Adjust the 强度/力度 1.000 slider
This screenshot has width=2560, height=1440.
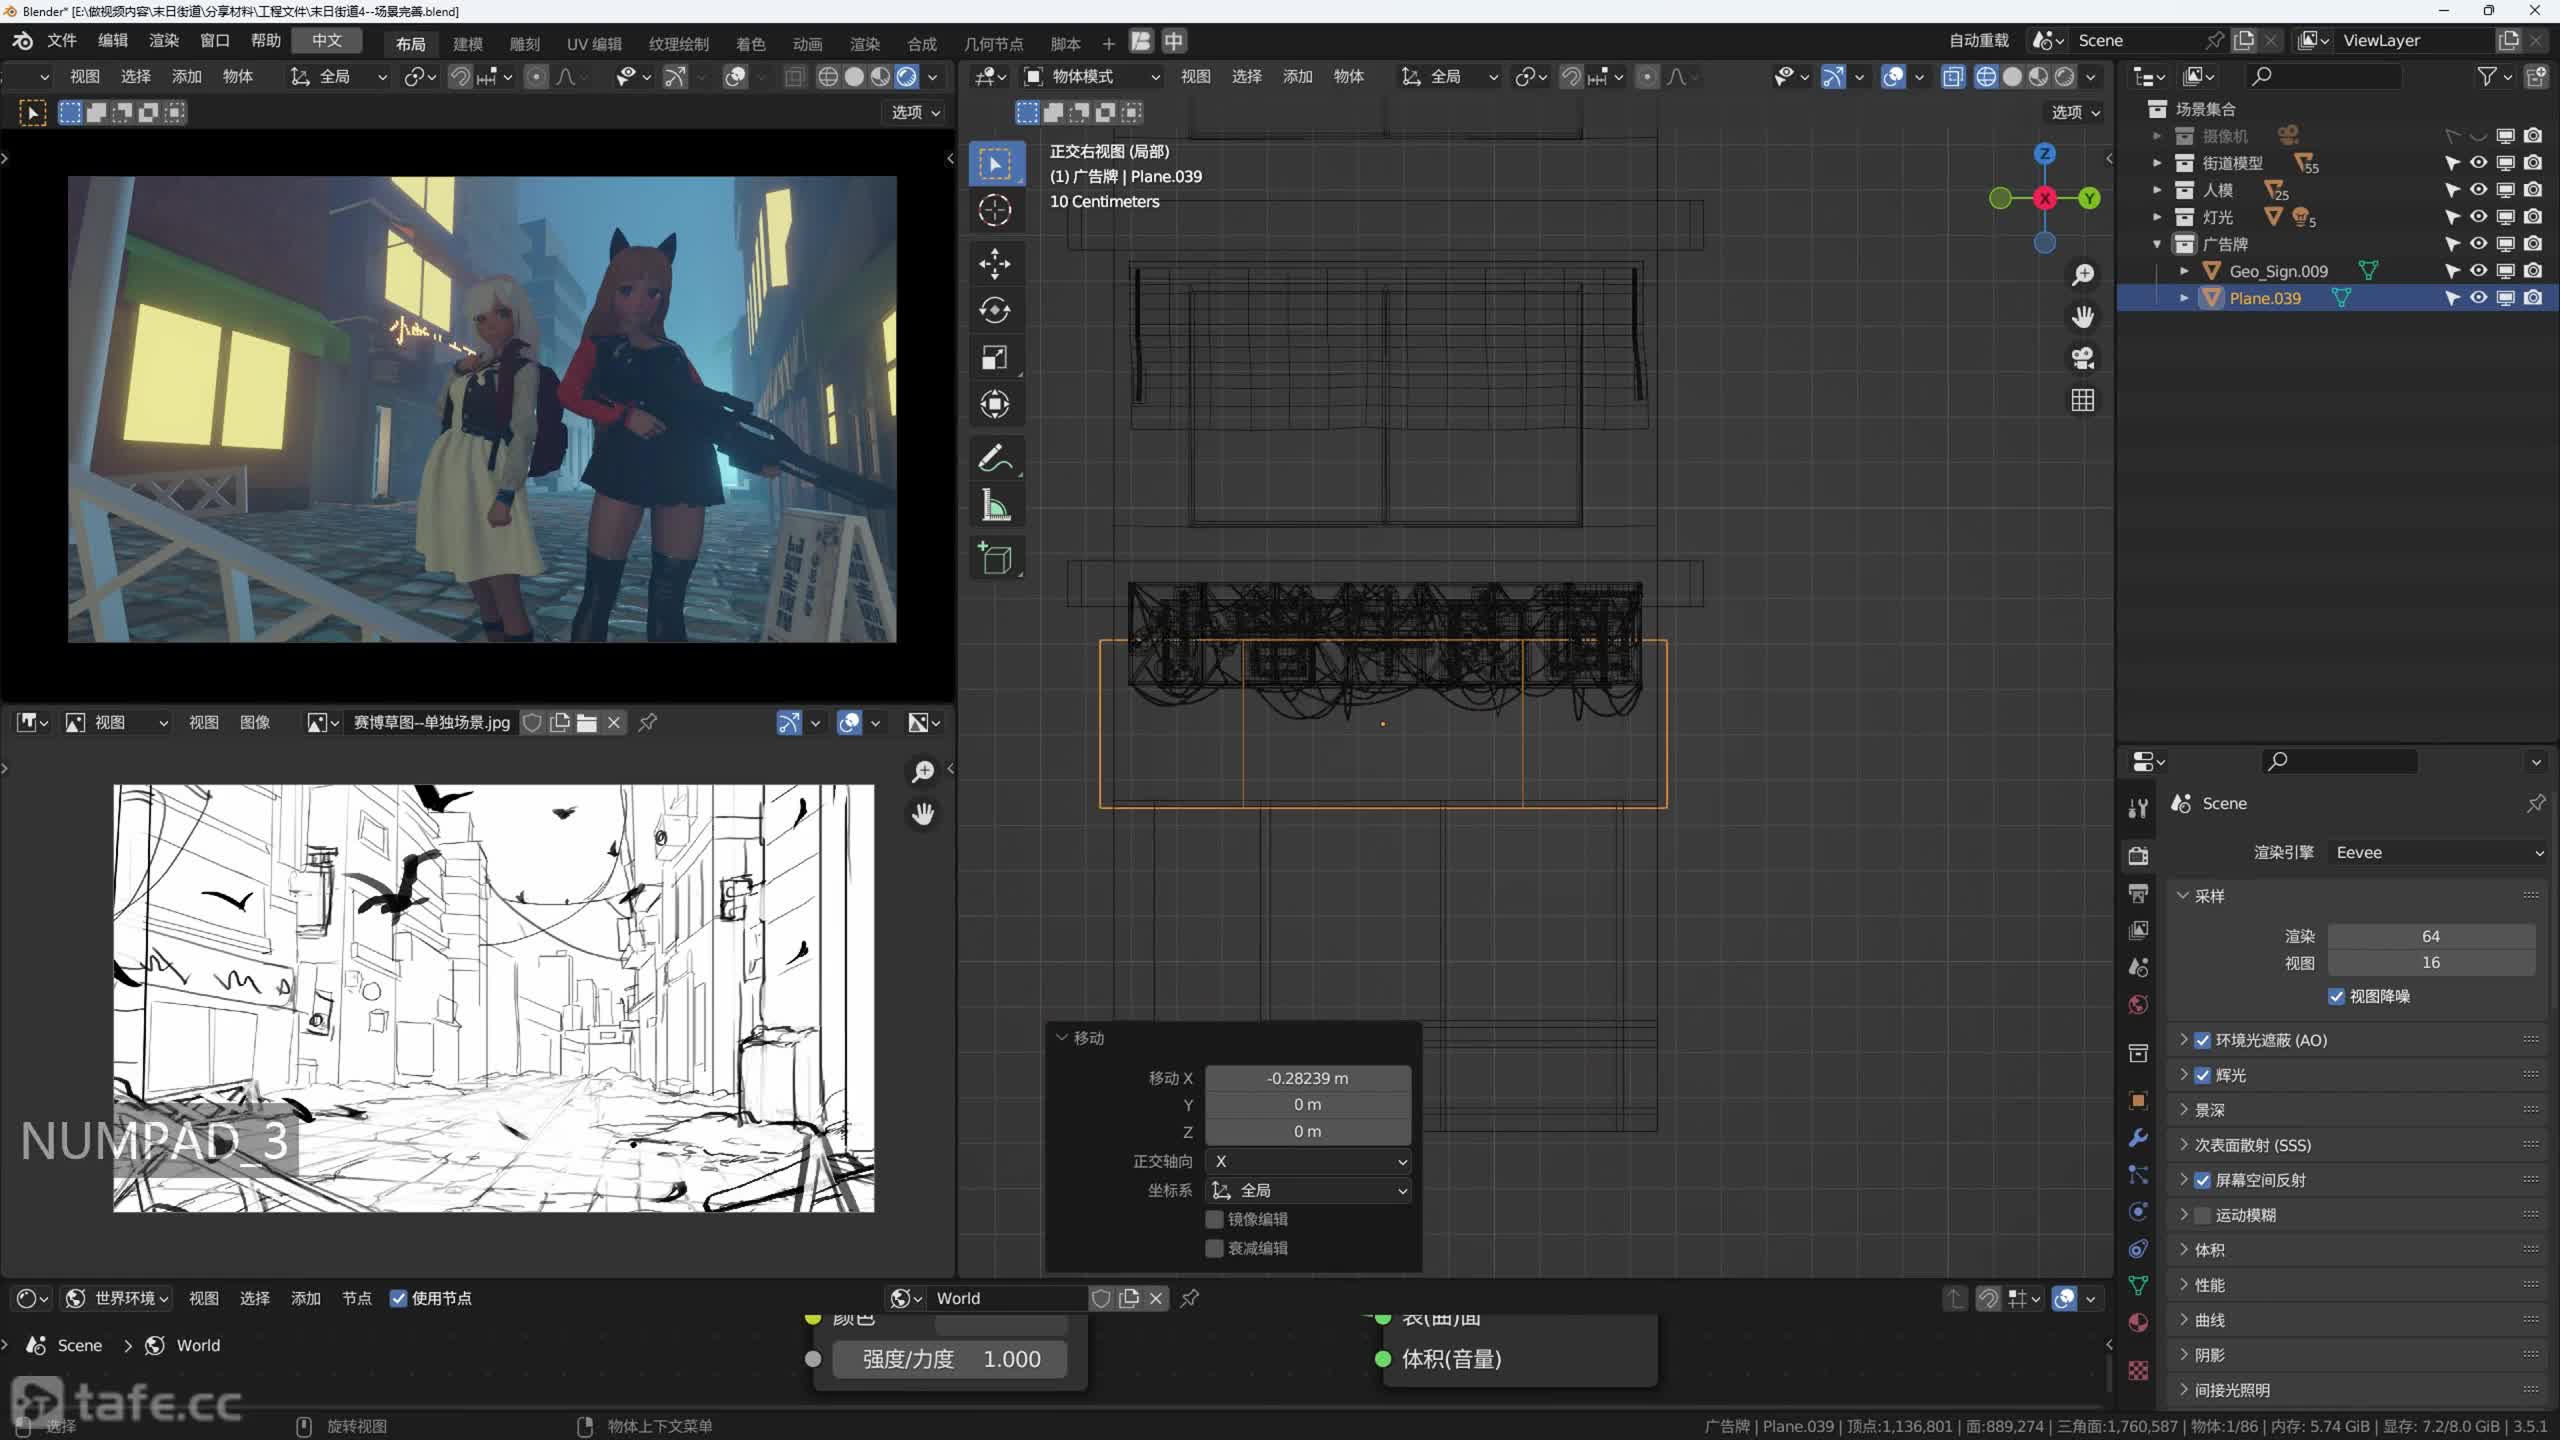[x=950, y=1359]
